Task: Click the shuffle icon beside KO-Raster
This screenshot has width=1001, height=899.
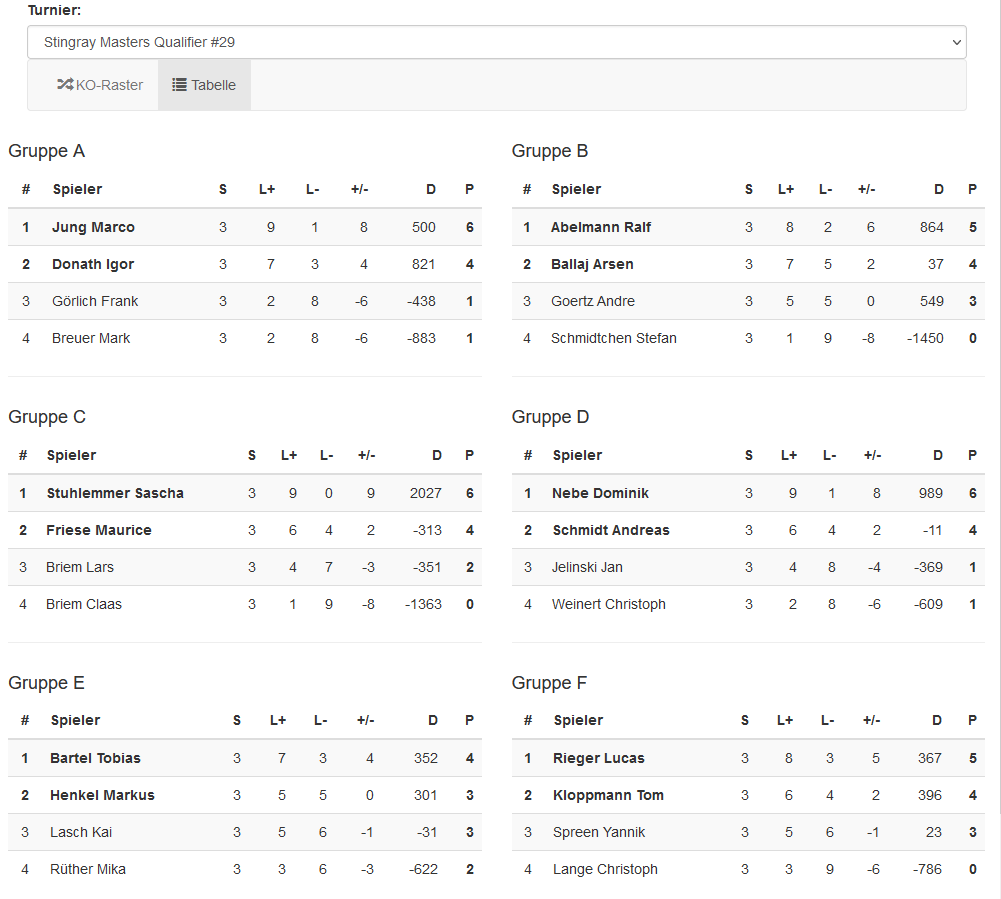Action: 65,85
